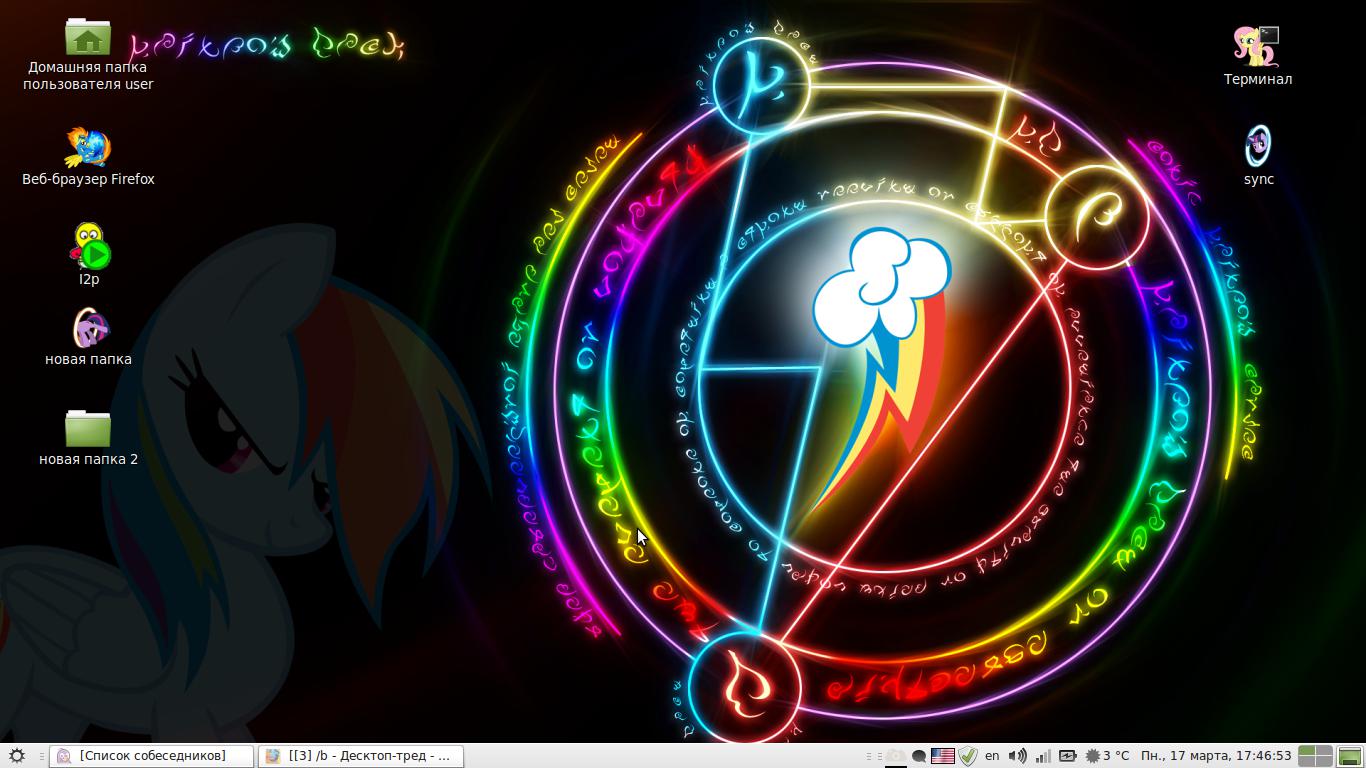Select the 'новая папка' desktop folder

89,328
